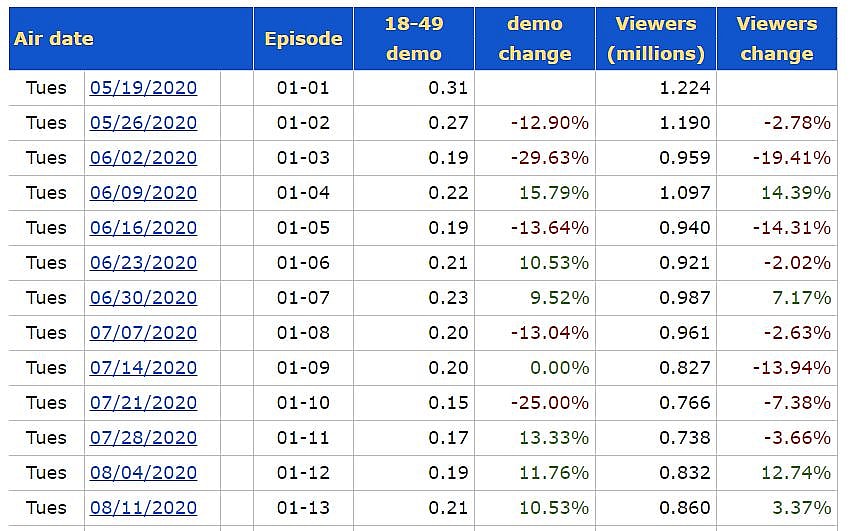Click the demo change column header
This screenshot has height=531, width=850.
535,39
